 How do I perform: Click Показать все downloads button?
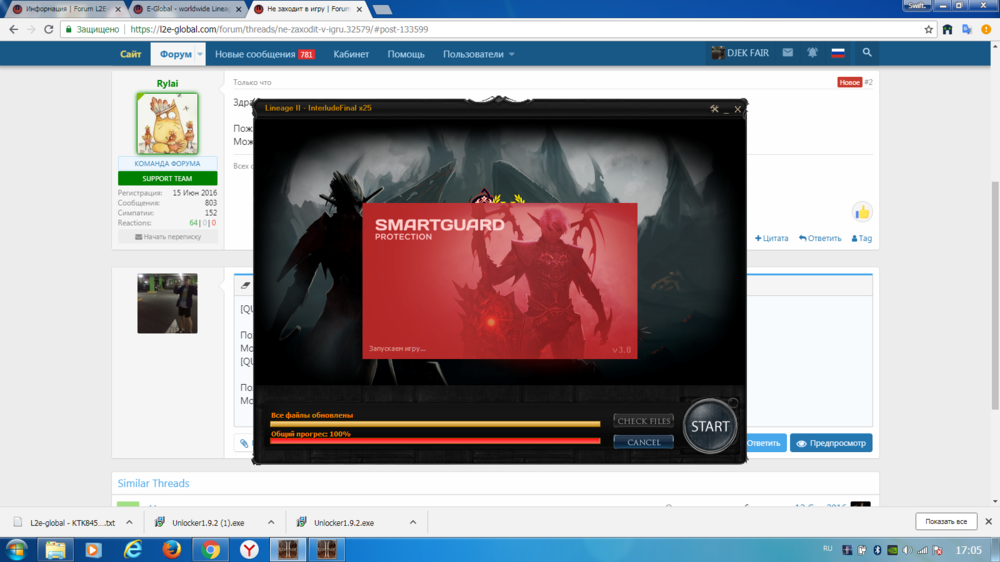(x=946, y=521)
